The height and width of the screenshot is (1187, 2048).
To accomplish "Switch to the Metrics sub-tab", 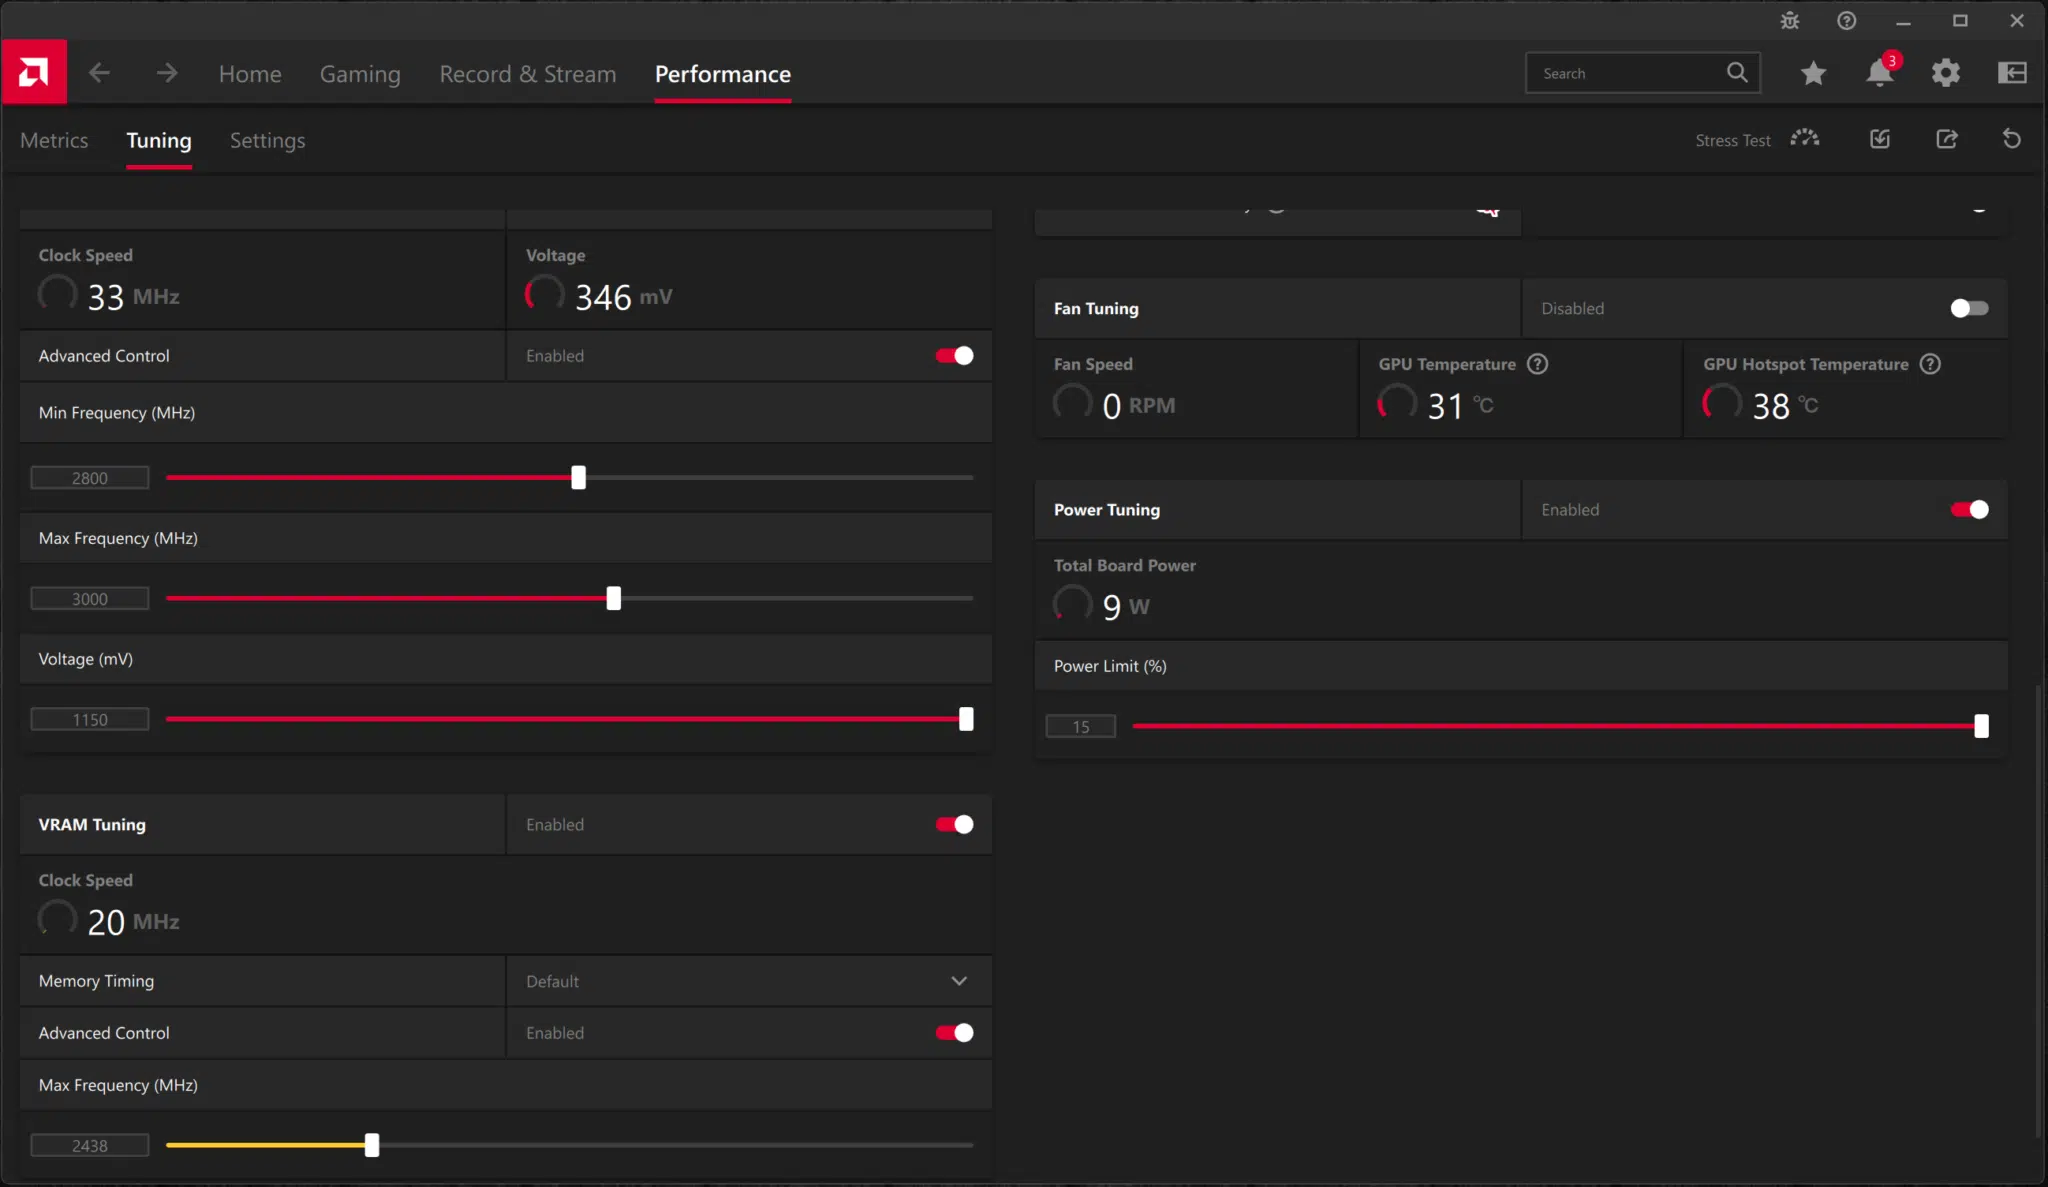I will pyautogui.click(x=54, y=140).
